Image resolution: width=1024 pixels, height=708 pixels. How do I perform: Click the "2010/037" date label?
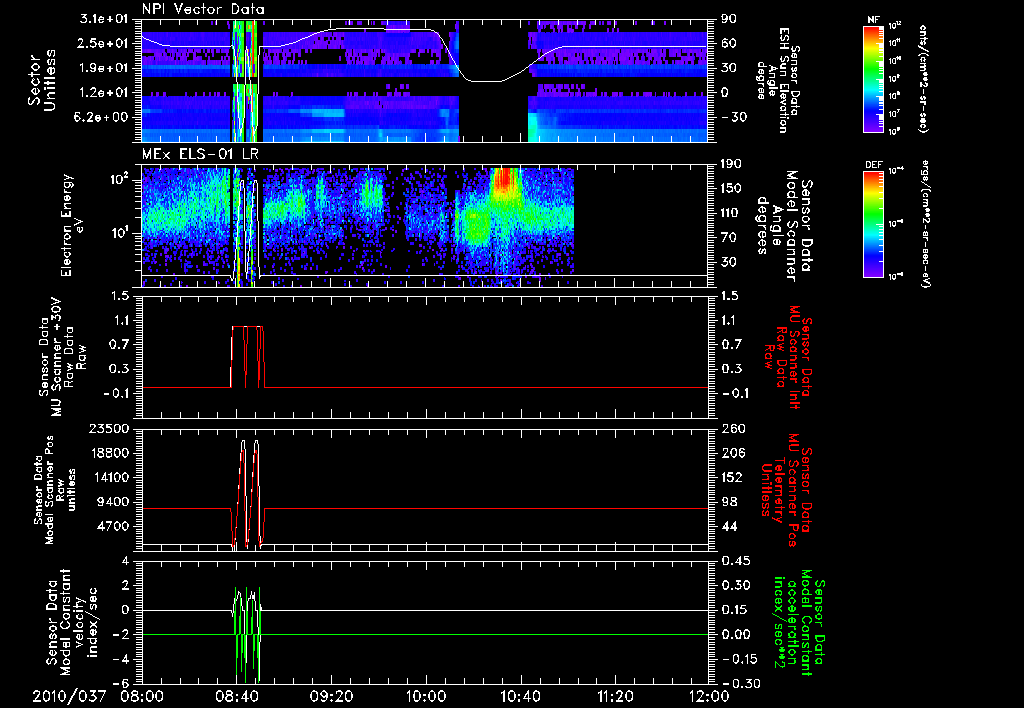point(69,696)
